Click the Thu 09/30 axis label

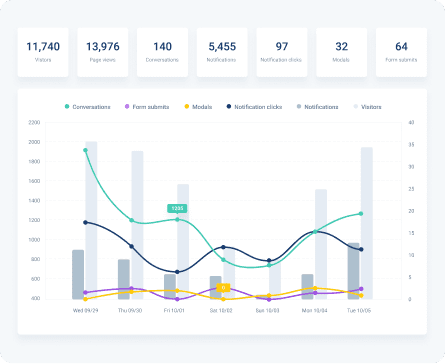click(x=130, y=310)
